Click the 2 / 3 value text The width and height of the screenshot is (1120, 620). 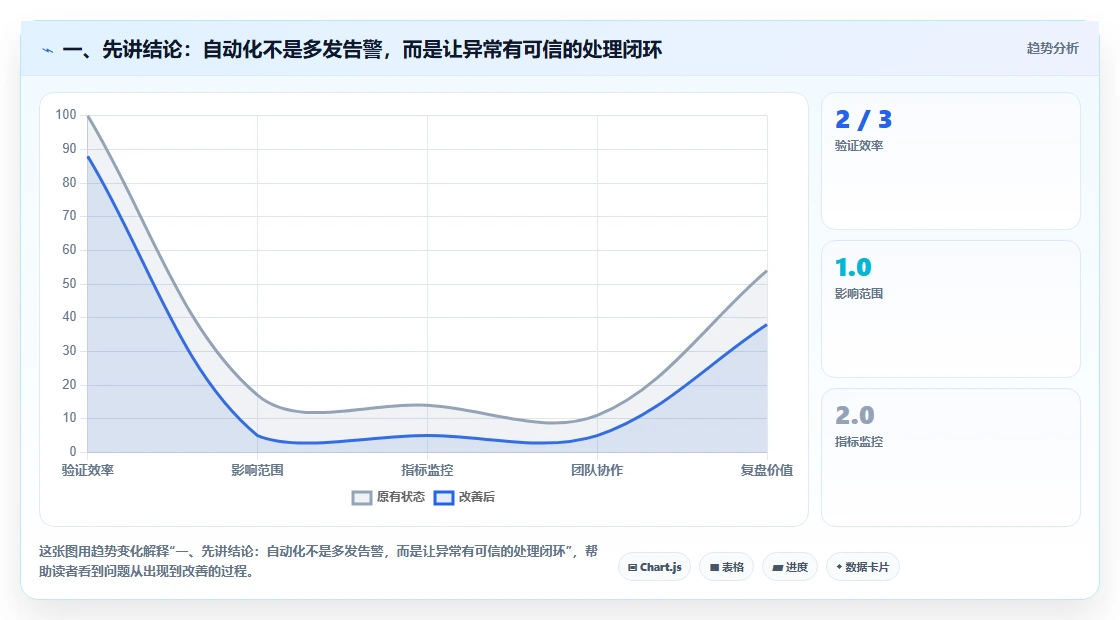pyautogui.click(x=864, y=119)
